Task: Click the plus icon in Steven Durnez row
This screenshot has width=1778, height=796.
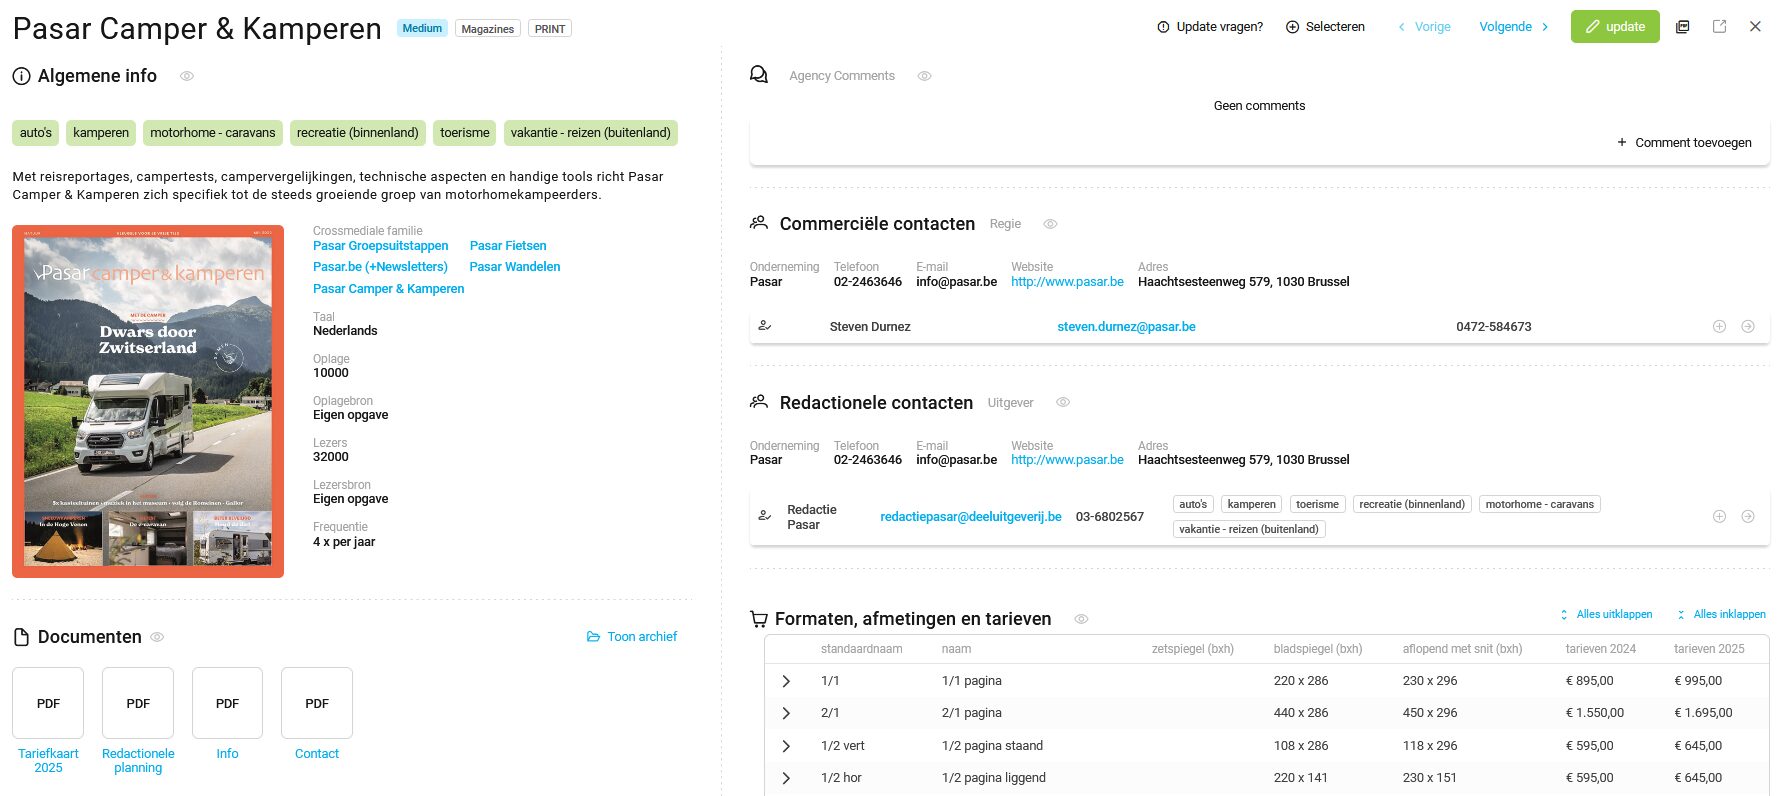Action: [1719, 327]
